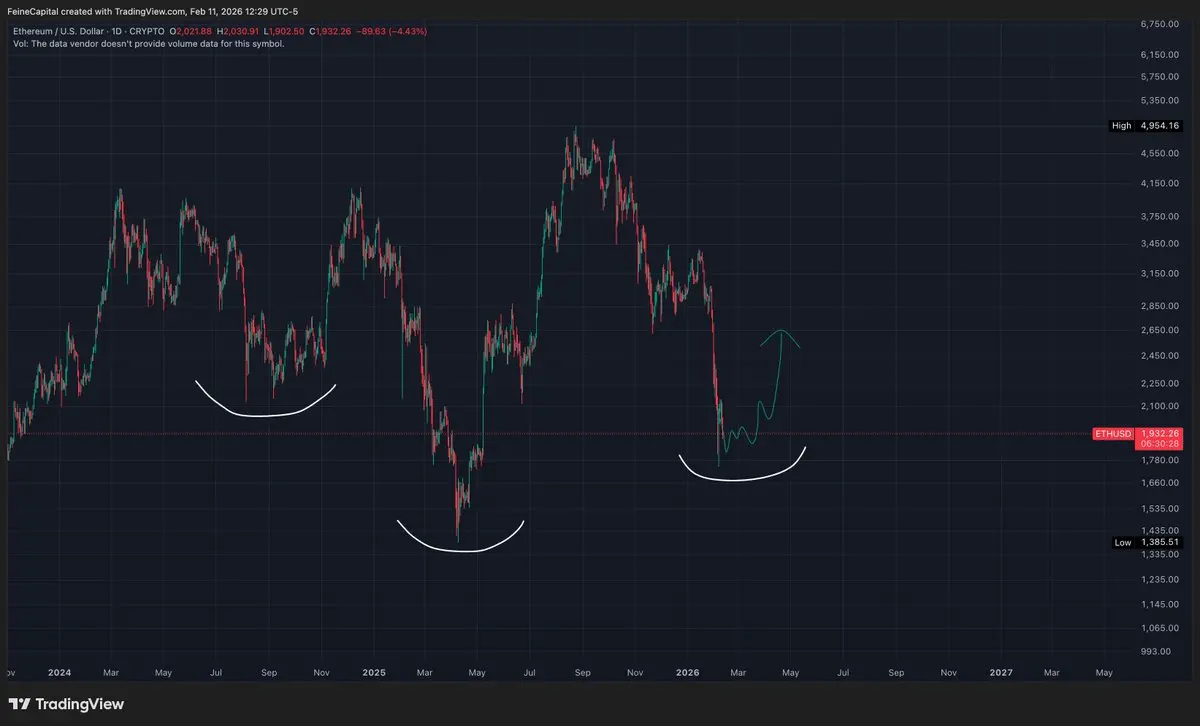Click the 2,250.00 price axis label
Screen dimensions: 1200x726
click(1160, 383)
